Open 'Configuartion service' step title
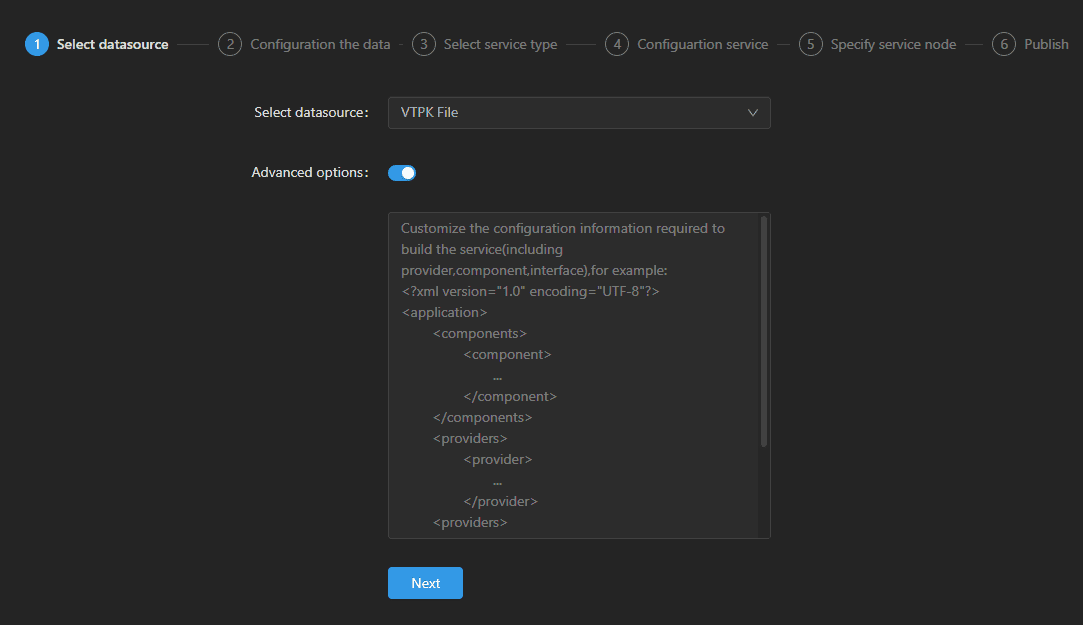This screenshot has height=625, width=1083. coord(702,44)
